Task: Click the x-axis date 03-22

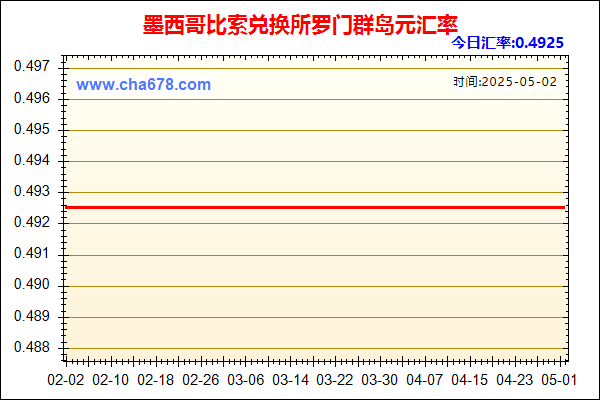Action: pyautogui.click(x=335, y=380)
